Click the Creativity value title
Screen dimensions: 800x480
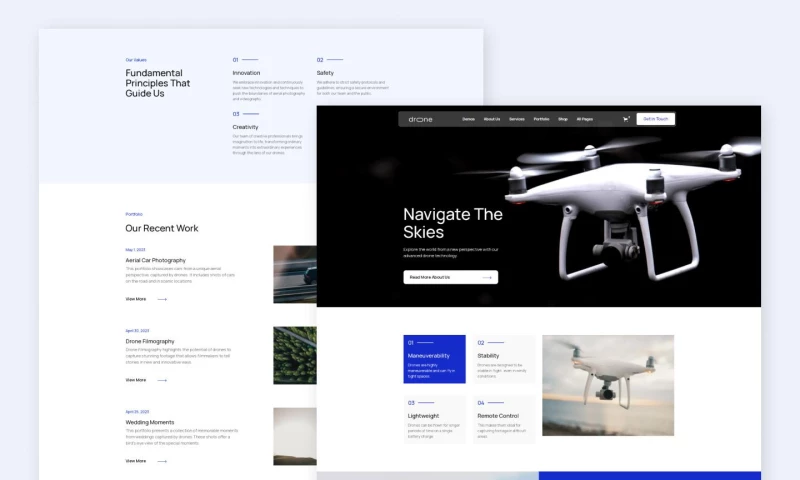pos(245,127)
